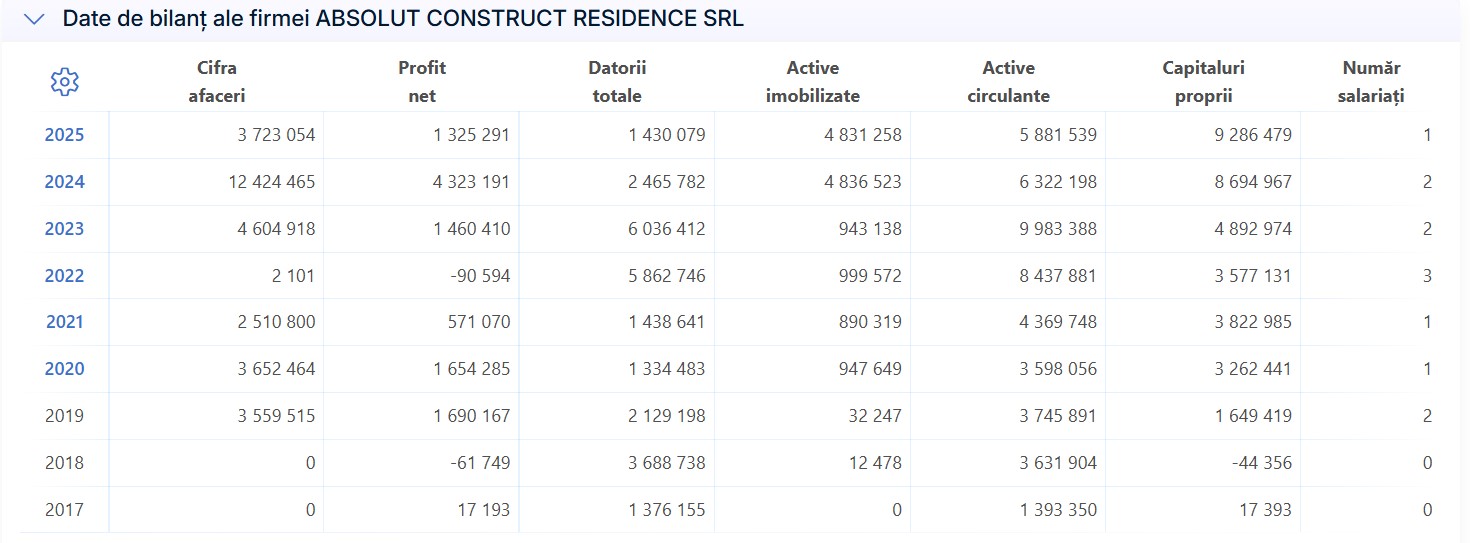Image resolution: width=1470 pixels, height=543 pixels.
Task: Click the Număr salariați column header
Action: point(1372,82)
